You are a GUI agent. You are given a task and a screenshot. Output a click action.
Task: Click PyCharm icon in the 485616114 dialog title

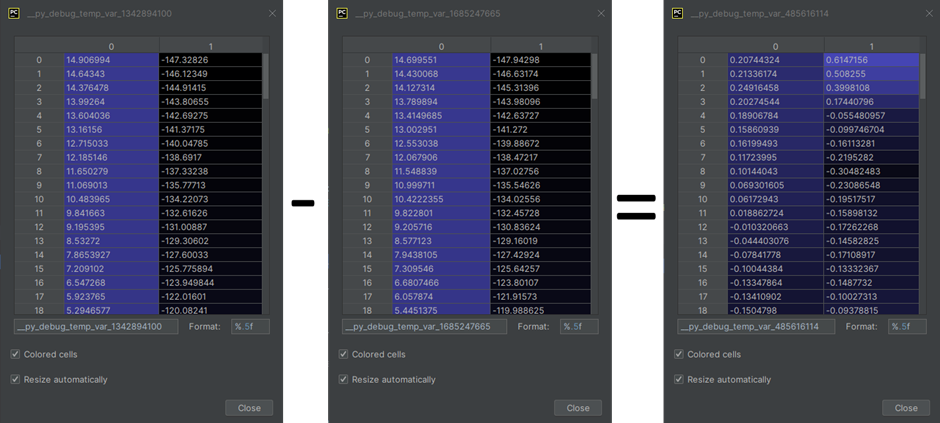pyautogui.click(x=677, y=13)
